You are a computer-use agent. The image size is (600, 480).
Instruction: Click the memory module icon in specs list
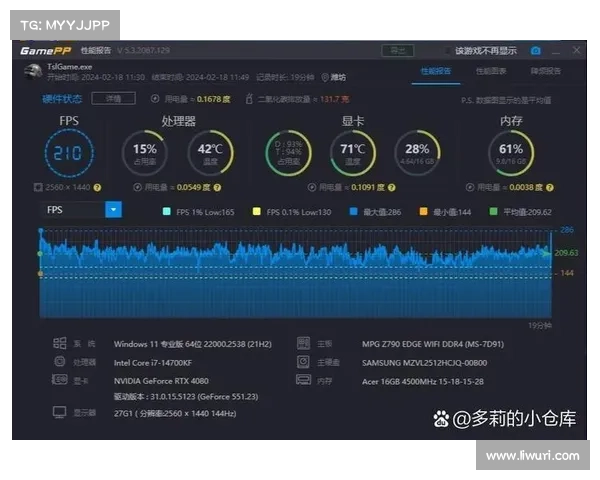pos(303,380)
